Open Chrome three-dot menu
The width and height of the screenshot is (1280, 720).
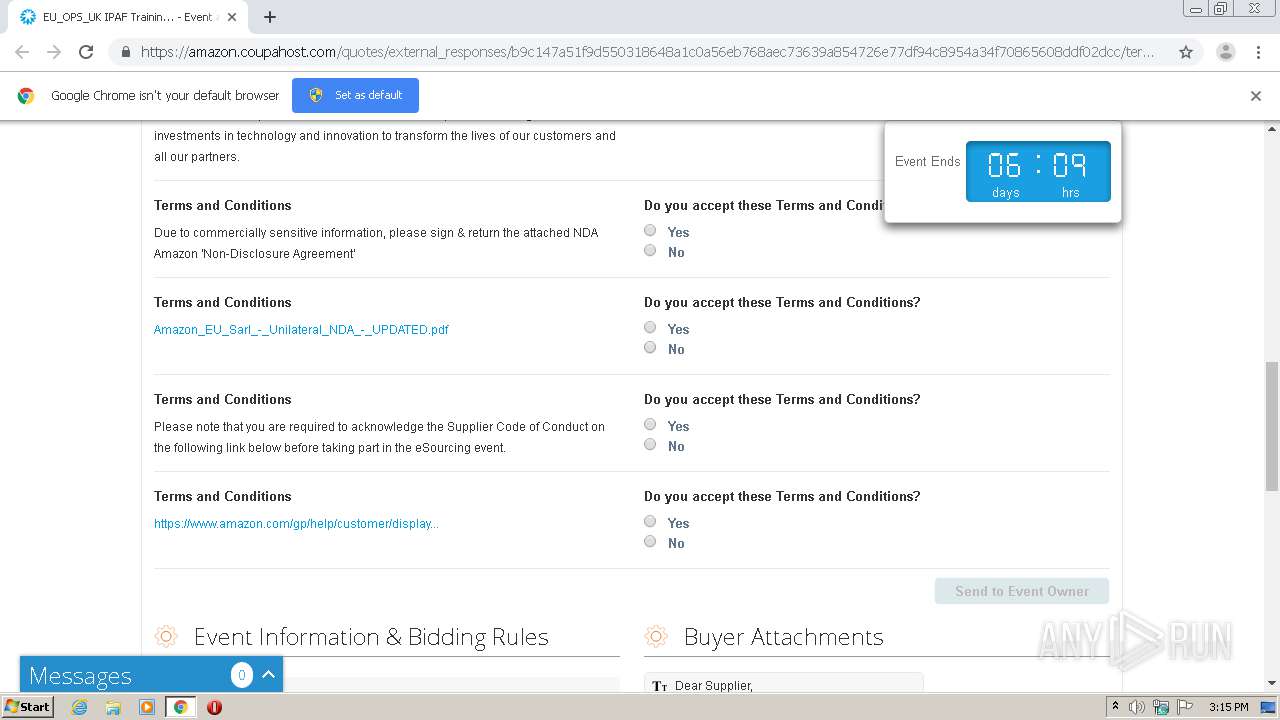coord(1258,52)
